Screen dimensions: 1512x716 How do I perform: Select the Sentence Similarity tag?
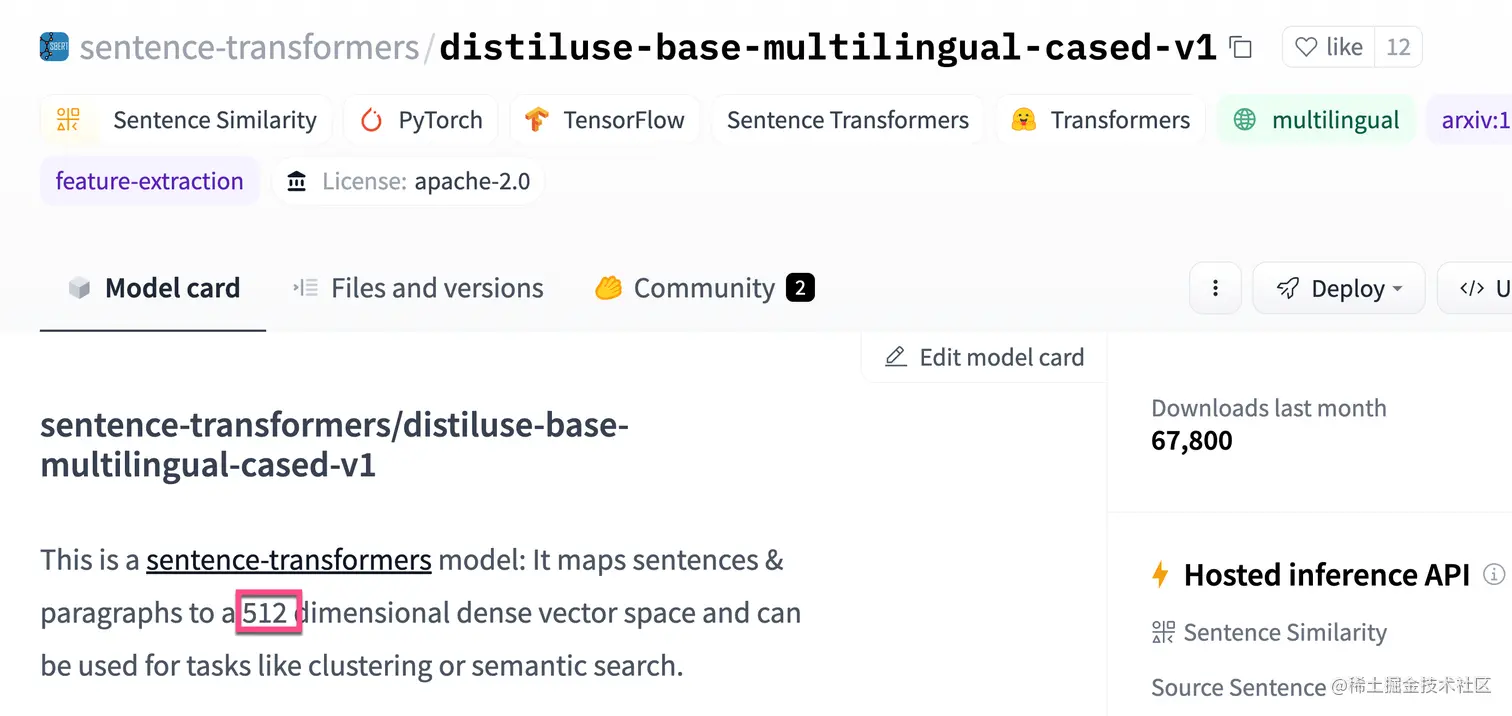pyautogui.click(x=186, y=120)
